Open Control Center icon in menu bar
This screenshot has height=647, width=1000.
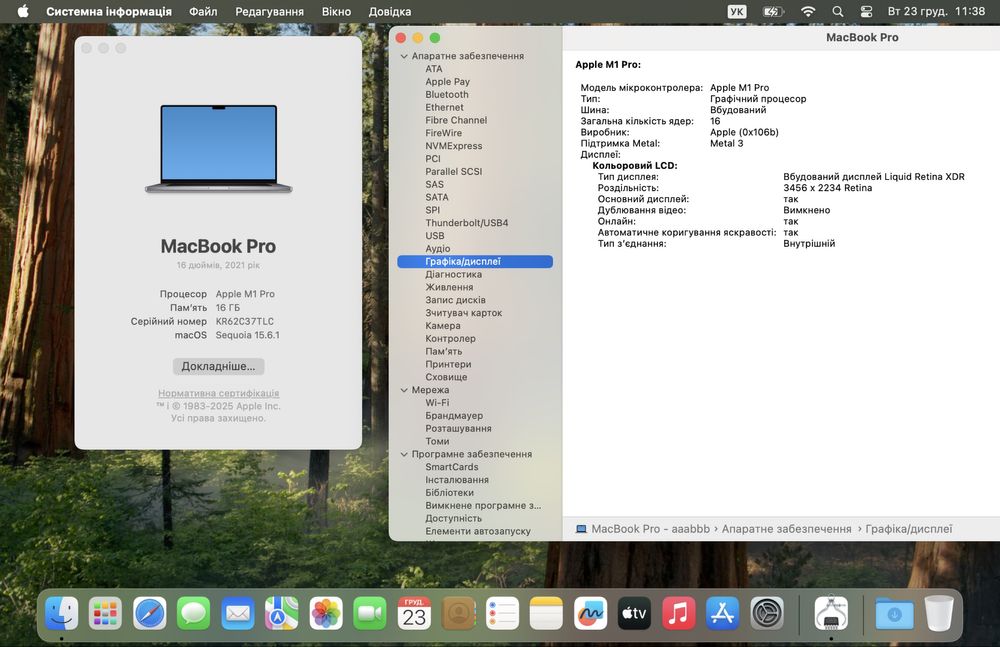coord(866,11)
